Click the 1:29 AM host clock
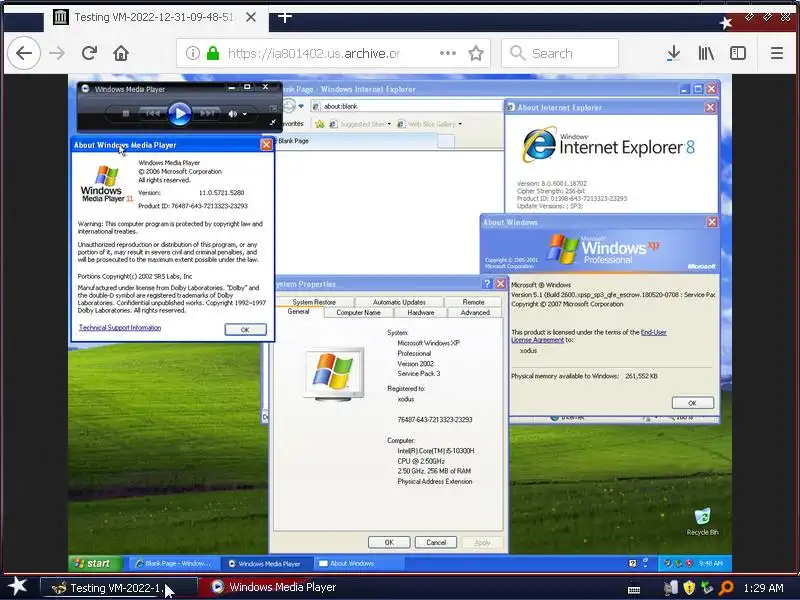 tap(763, 588)
